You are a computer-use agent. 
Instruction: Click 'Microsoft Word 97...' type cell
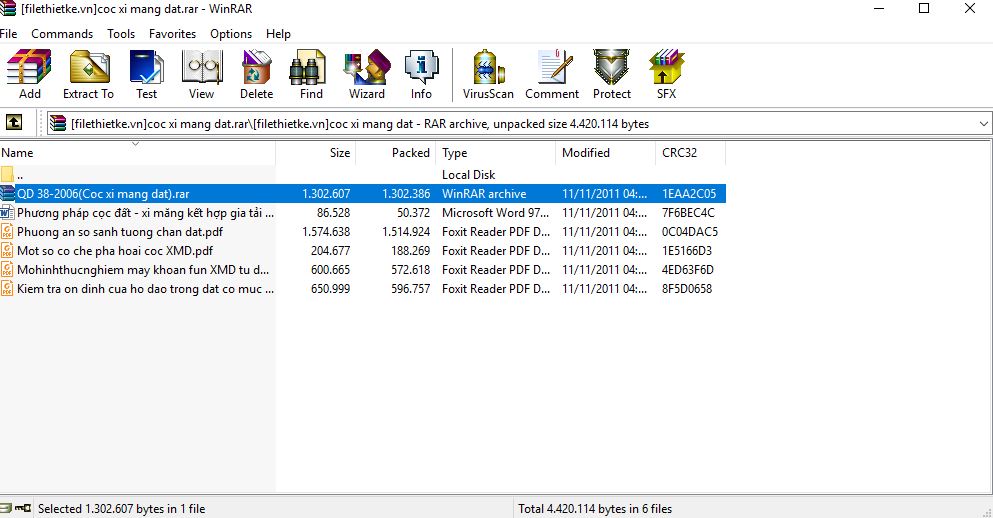tap(496, 213)
